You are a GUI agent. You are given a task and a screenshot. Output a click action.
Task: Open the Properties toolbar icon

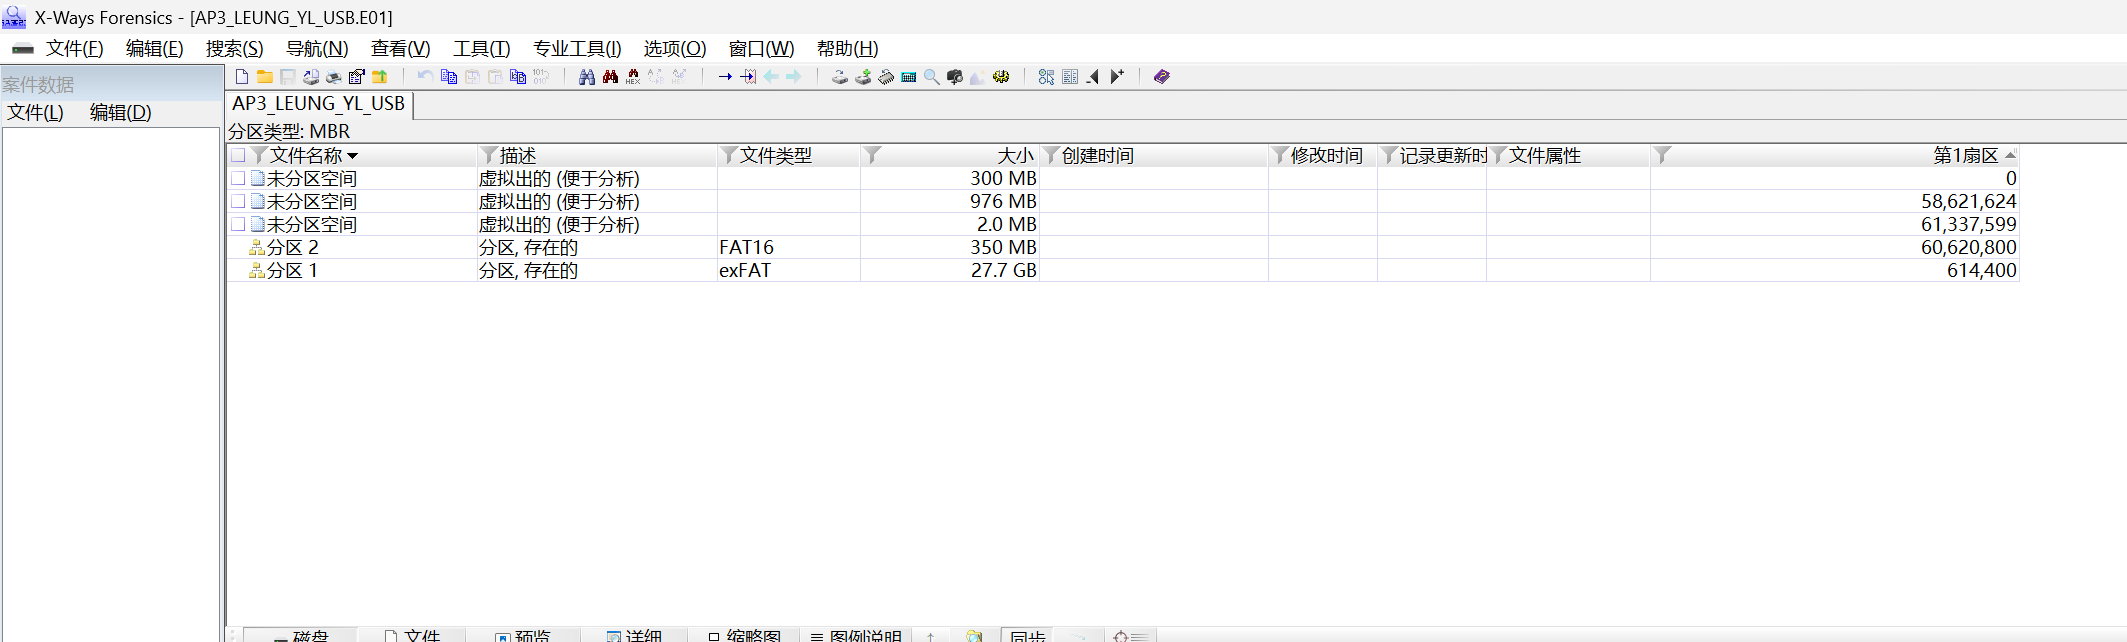(356, 77)
